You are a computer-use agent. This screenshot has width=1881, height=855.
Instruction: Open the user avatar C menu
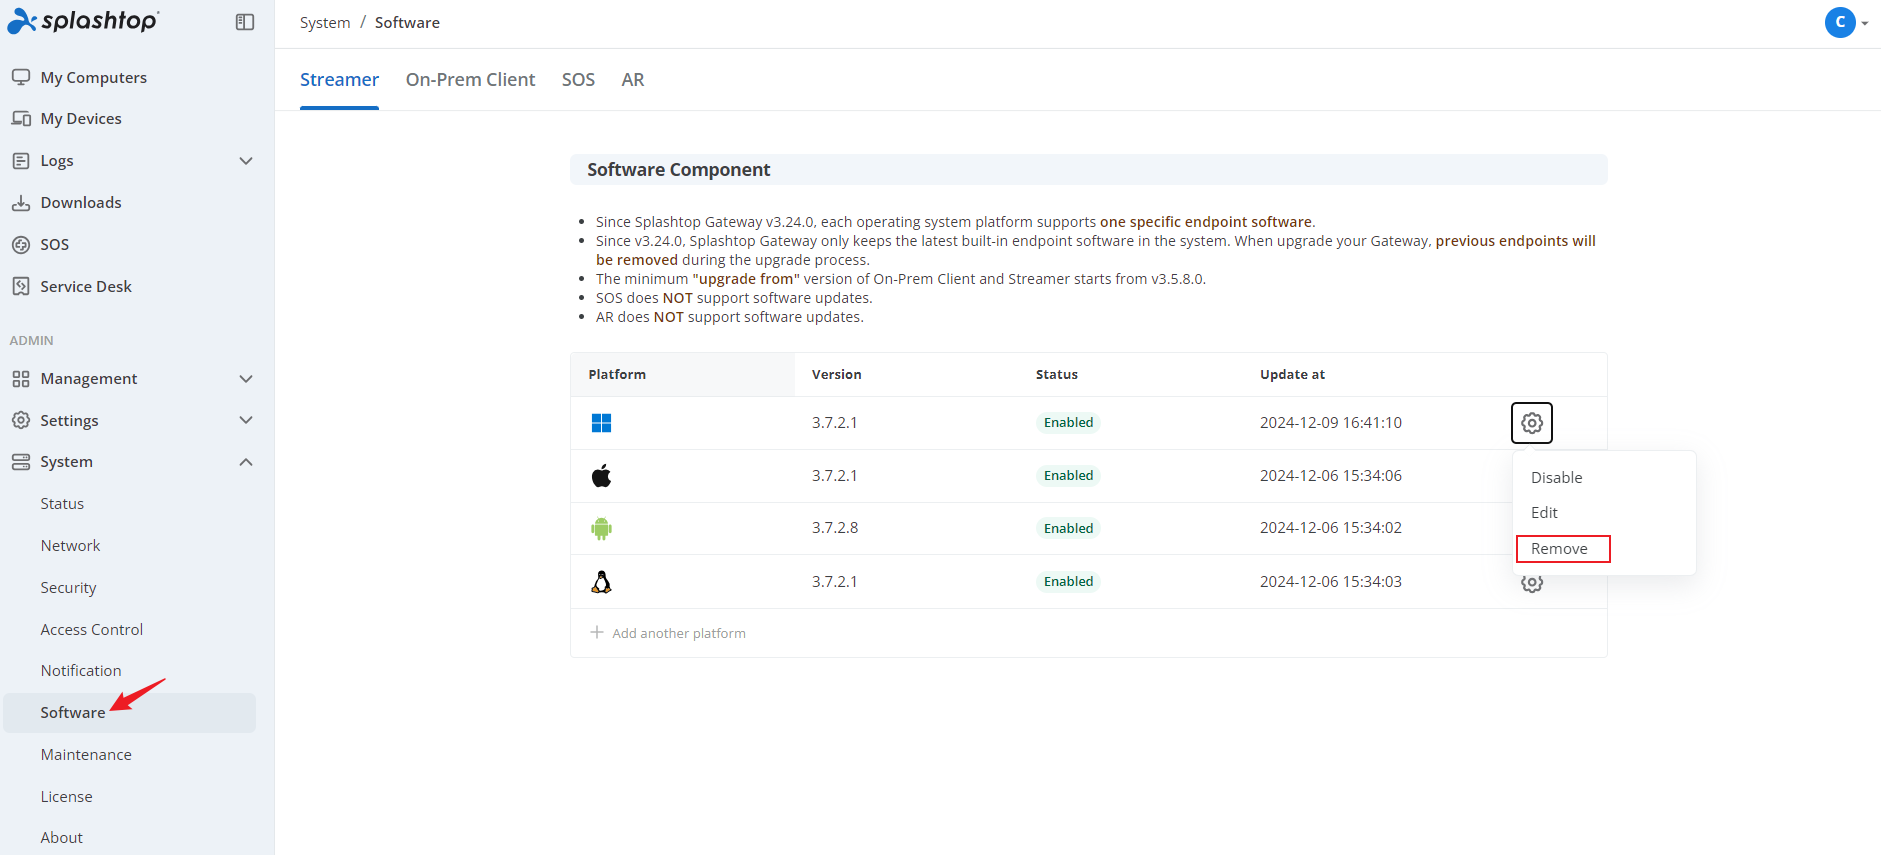coord(1840,22)
